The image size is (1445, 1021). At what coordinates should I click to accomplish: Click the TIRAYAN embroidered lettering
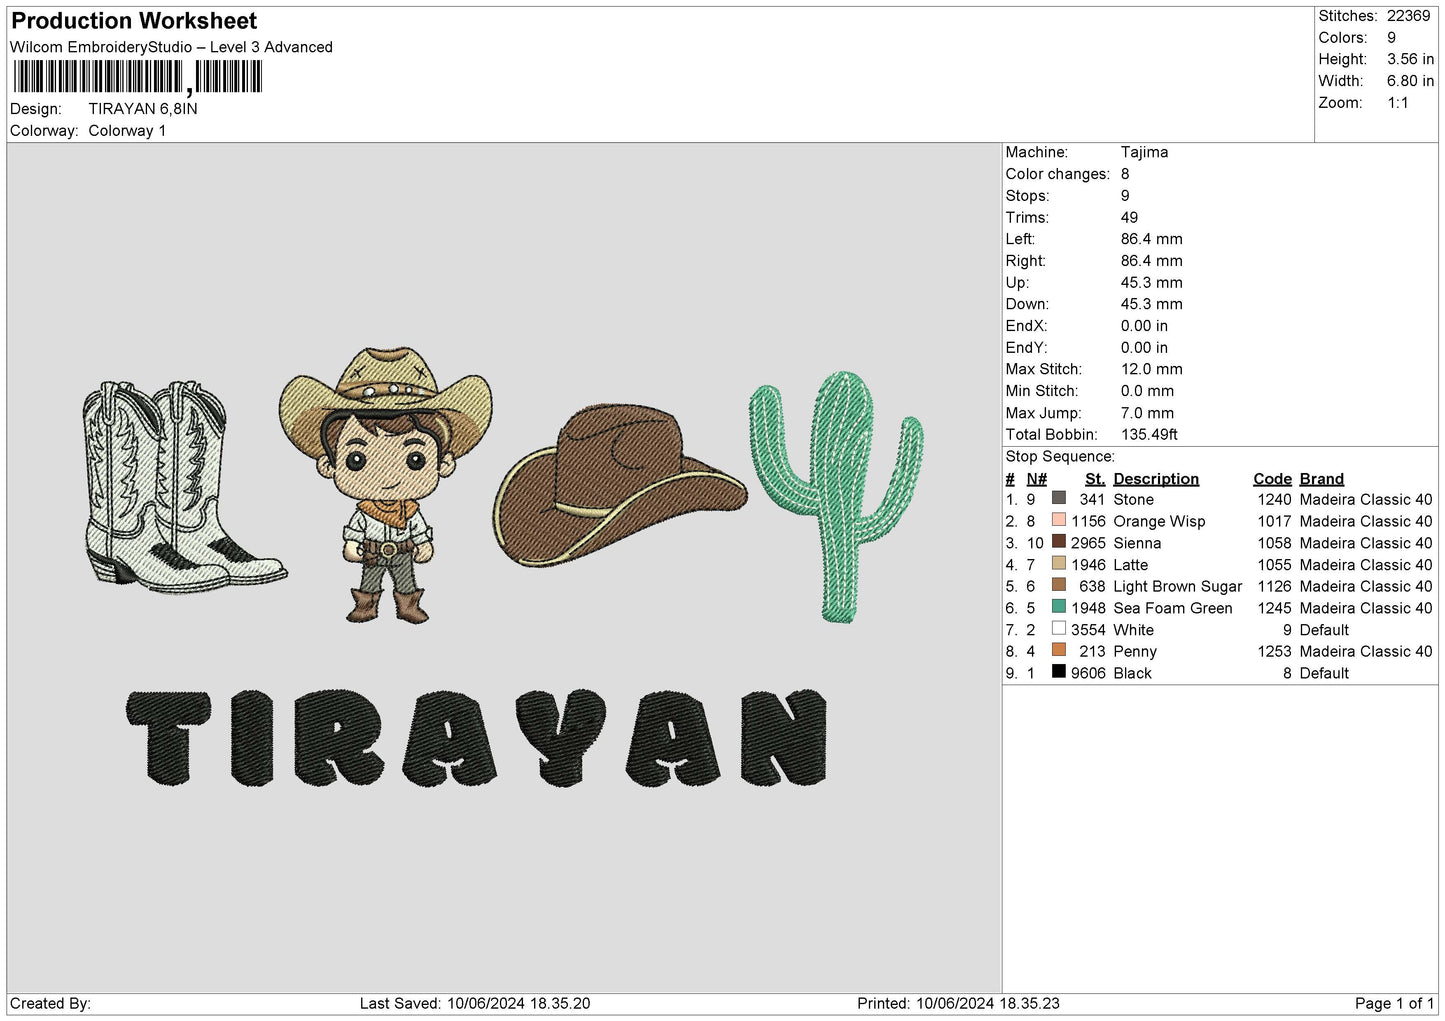point(477,737)
